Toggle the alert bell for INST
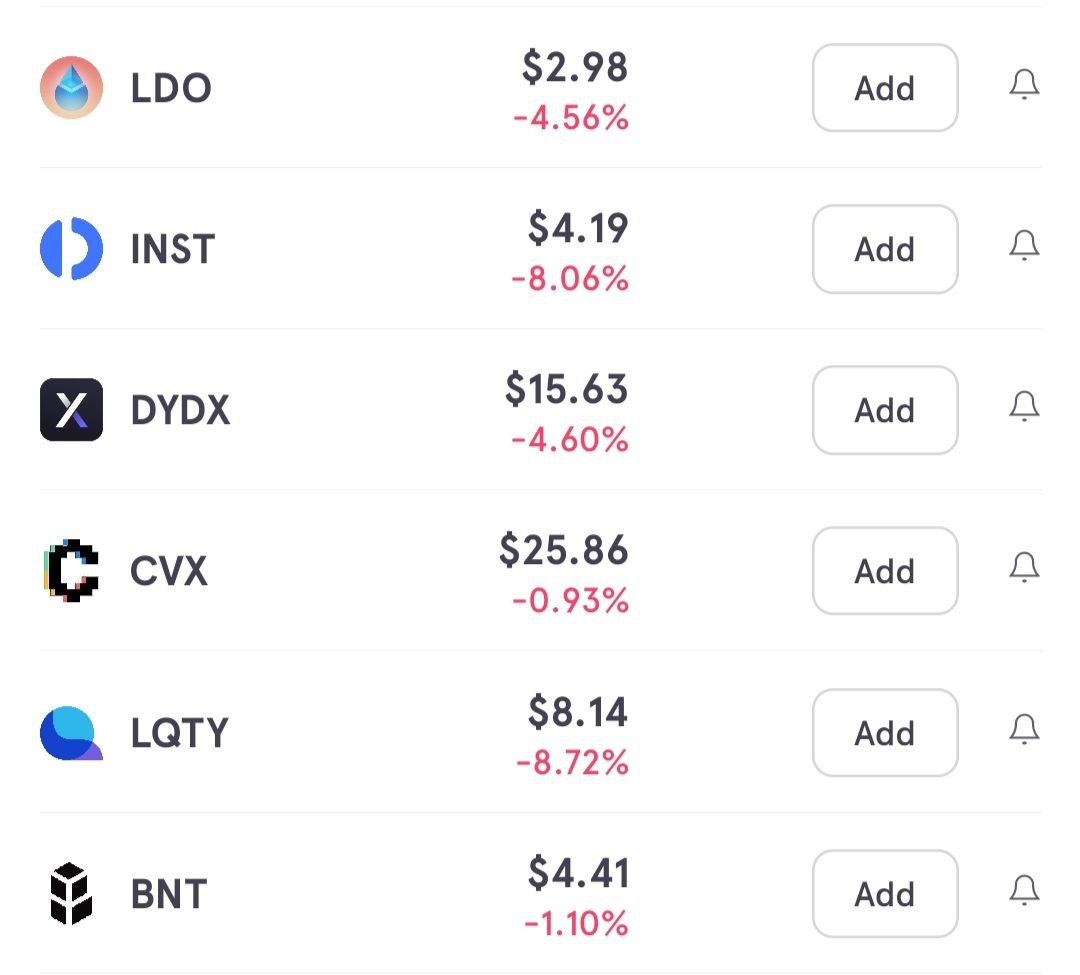1080x975 pixels. pos(1024,246)
